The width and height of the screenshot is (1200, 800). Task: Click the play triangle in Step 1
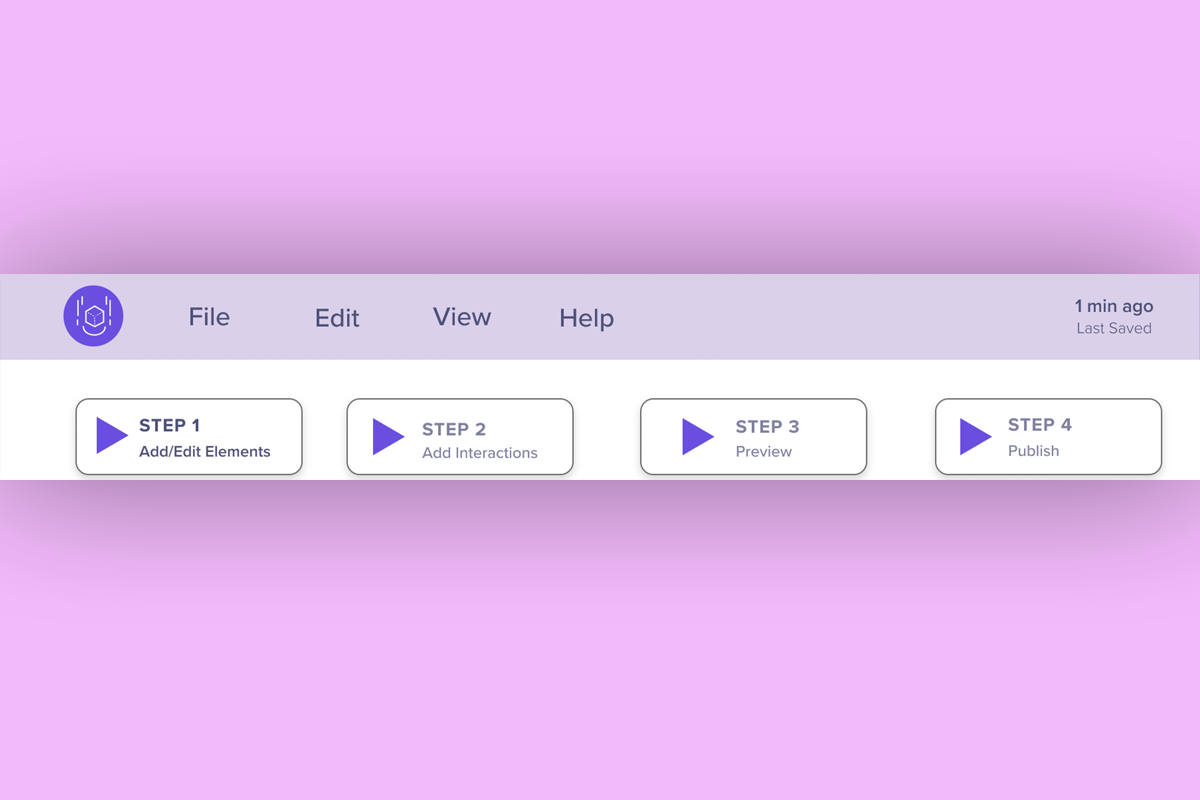[110, 436]
